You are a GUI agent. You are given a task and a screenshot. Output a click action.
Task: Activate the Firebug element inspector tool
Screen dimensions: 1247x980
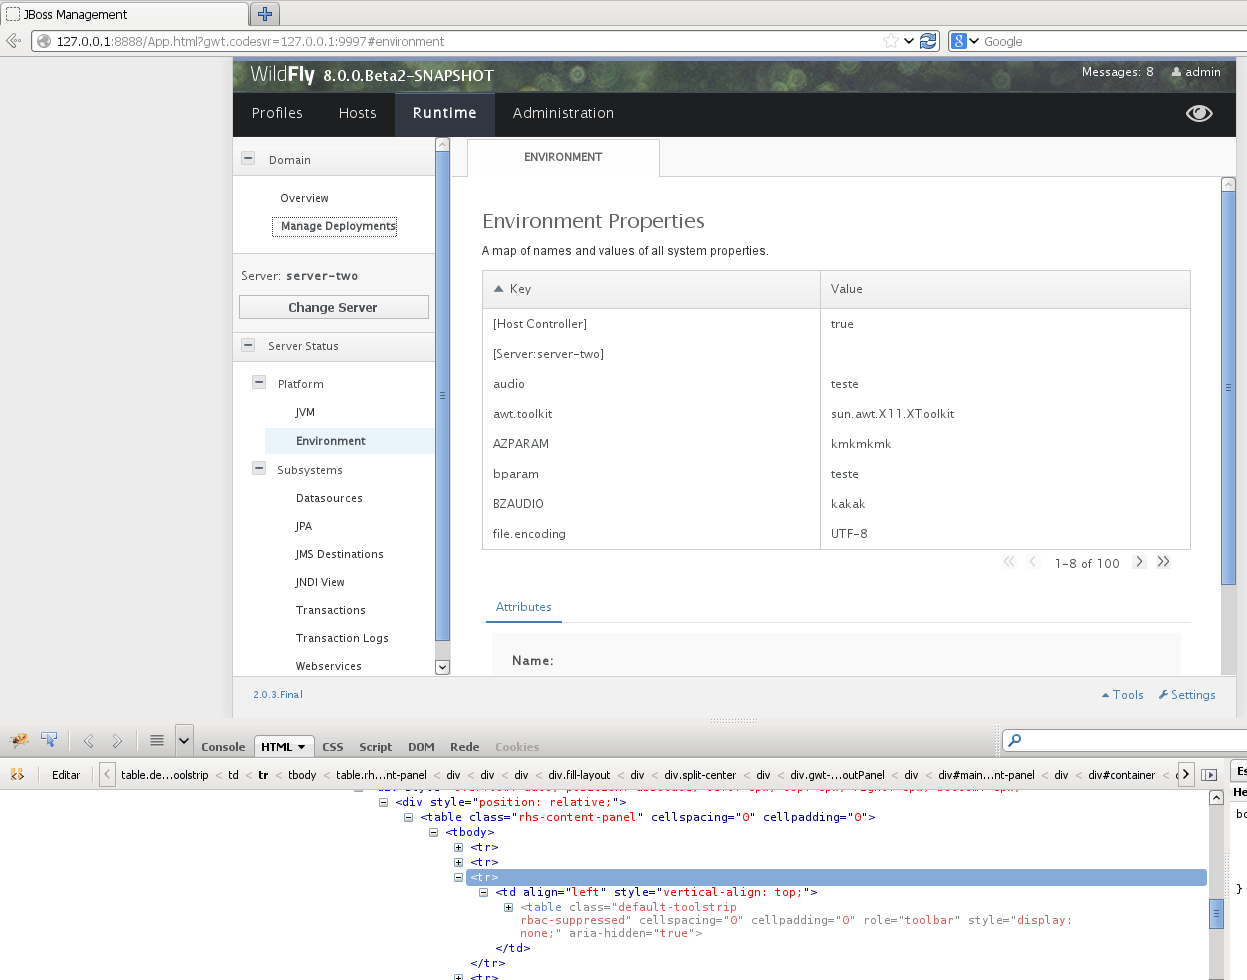click(x=49, y=740)
